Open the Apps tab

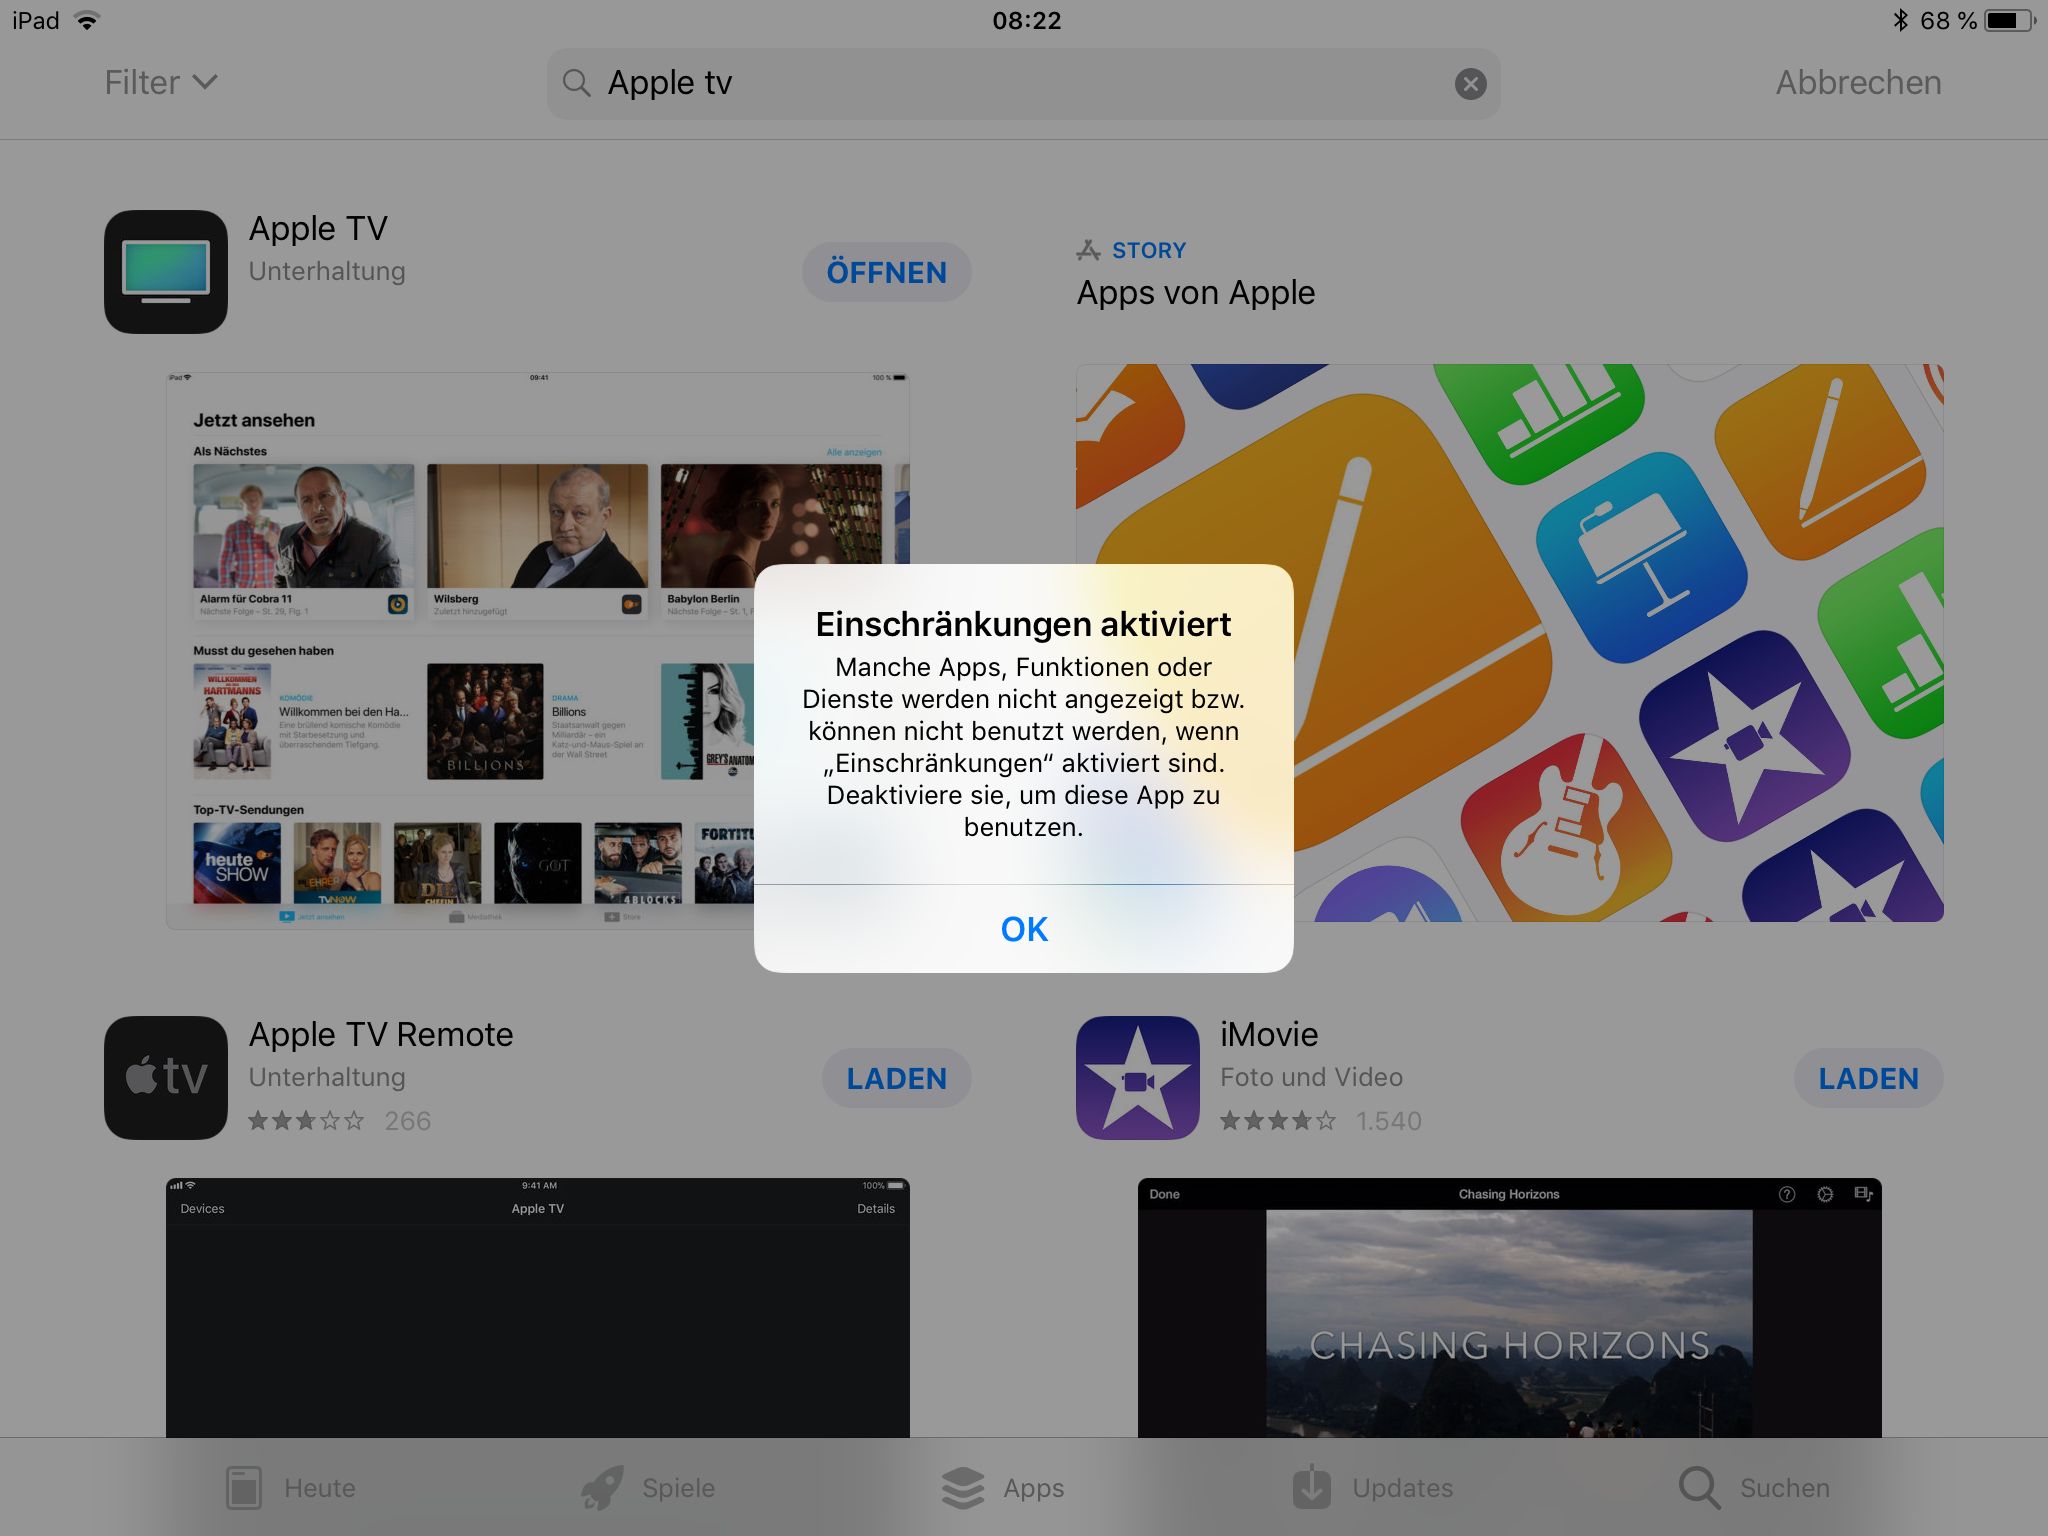(x=1003, y=1487)
